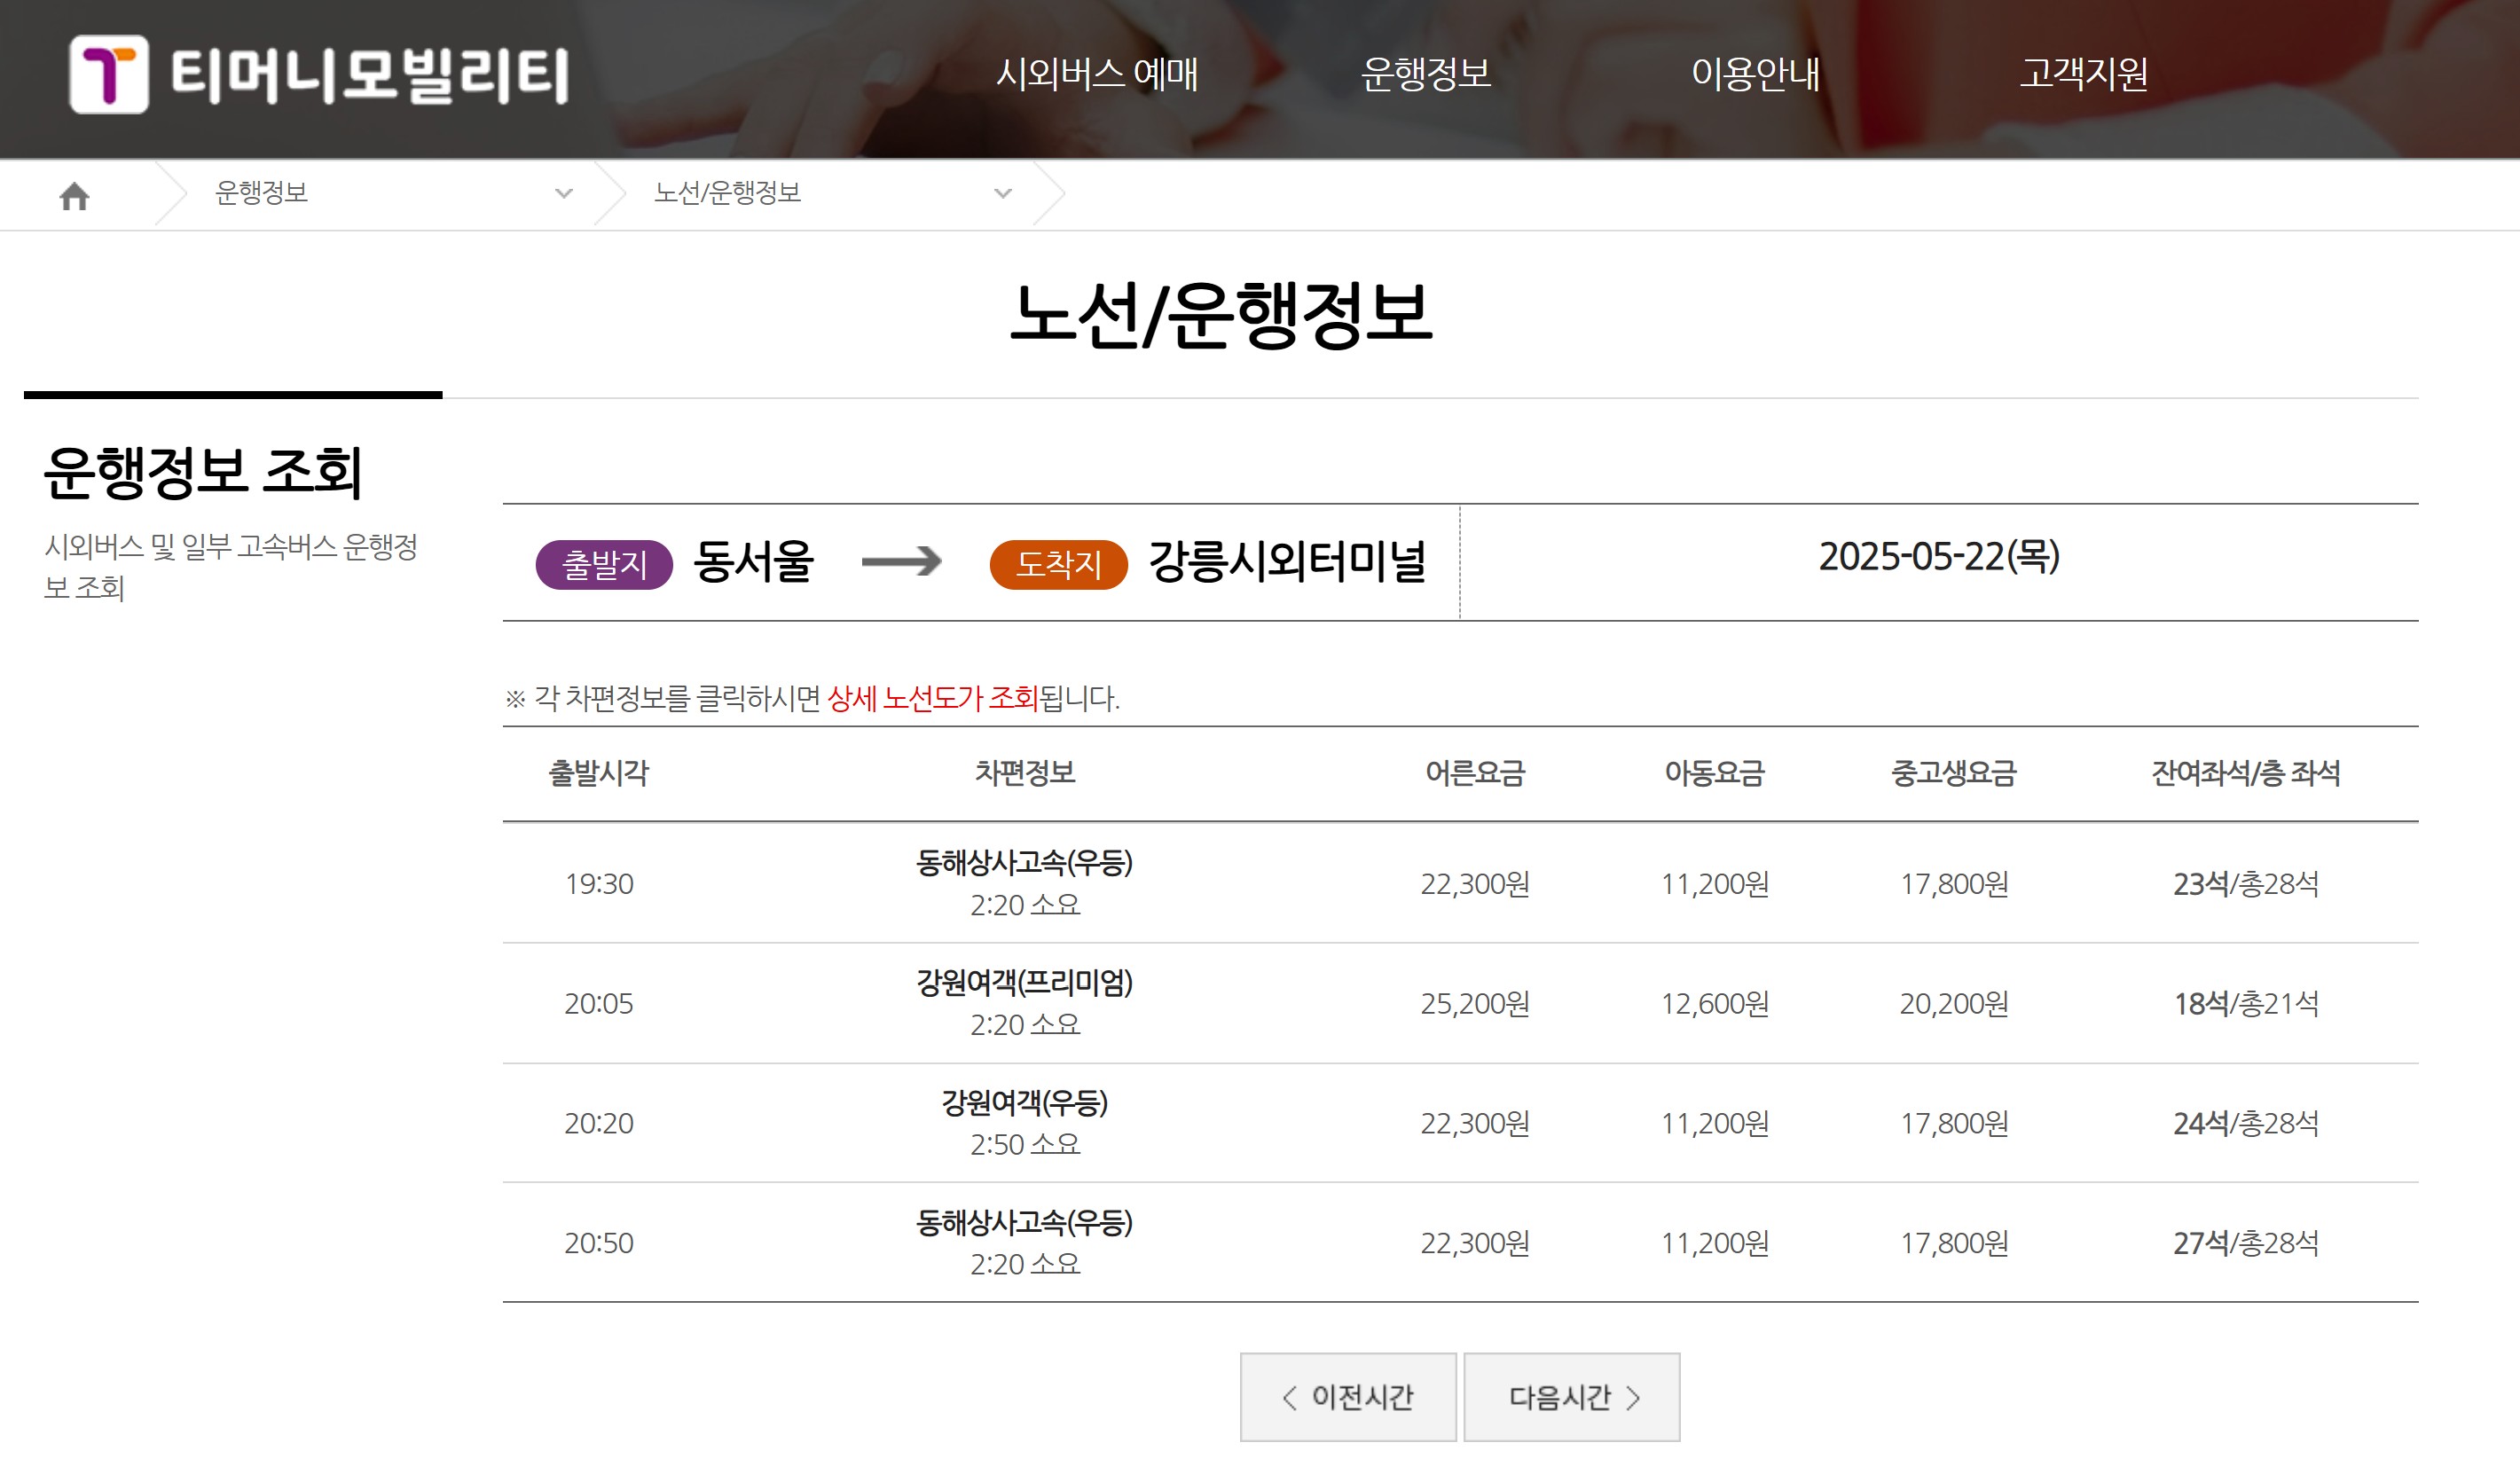Viewport: 2520px width, 1474px height.
Task: Open the 고객지원 menu
Action: (x=2083, y=74)
